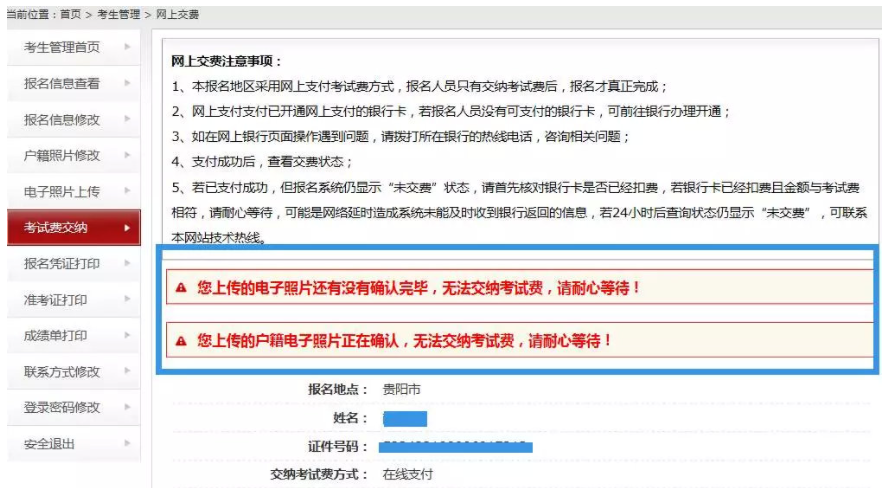The image size is (896, 488).
Task: Open 报名信息修改 in sidebar
Action: pos(62,119)
